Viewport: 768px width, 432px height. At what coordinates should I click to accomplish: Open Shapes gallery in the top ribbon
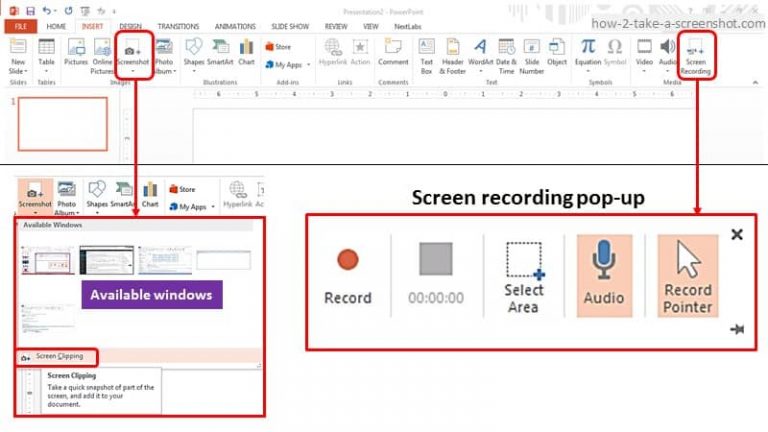[x=193, y=54]
